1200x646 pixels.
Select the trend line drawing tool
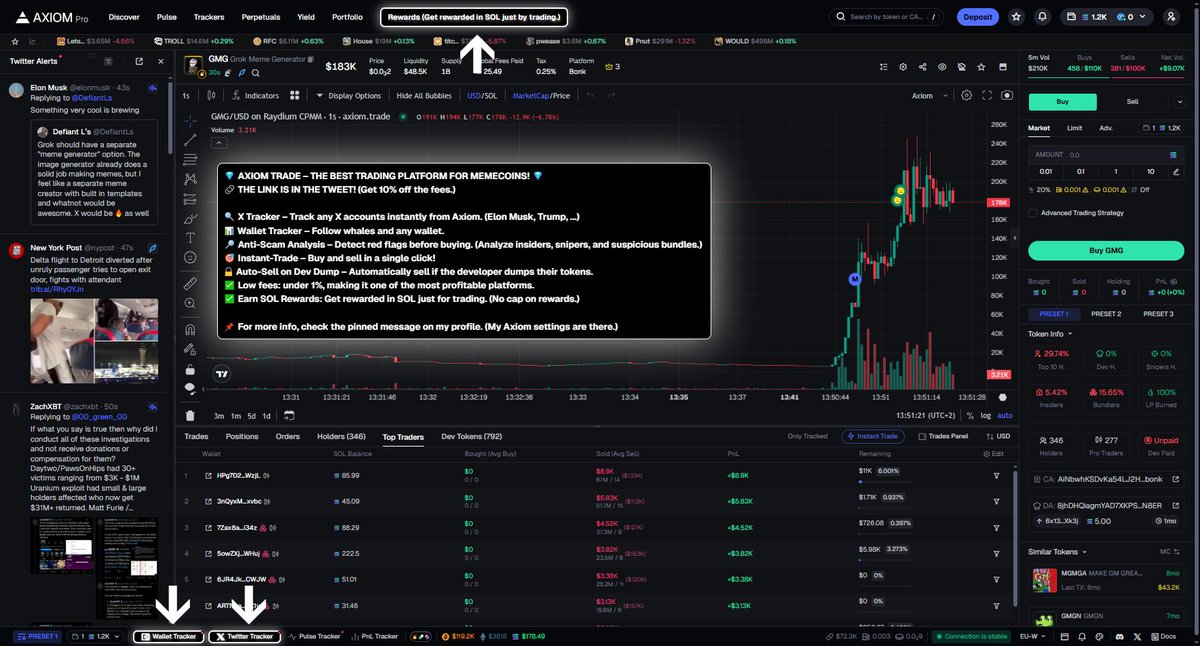point(190,142)
